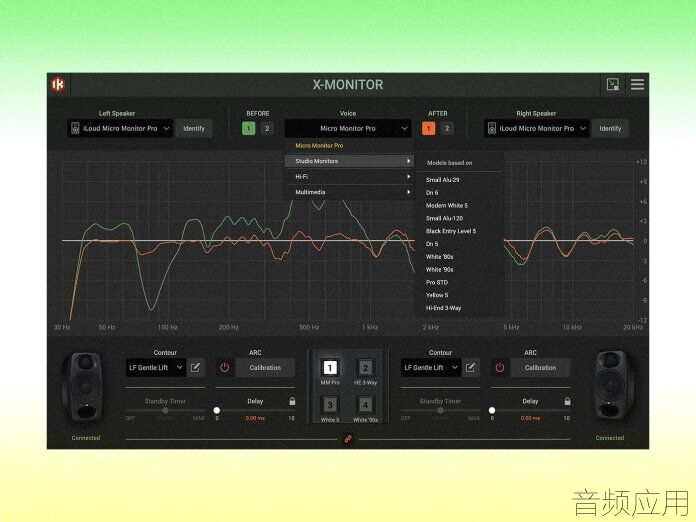696x522 pixels.
Task: Click Identify for Left Speaker
Action: point(194,128)
